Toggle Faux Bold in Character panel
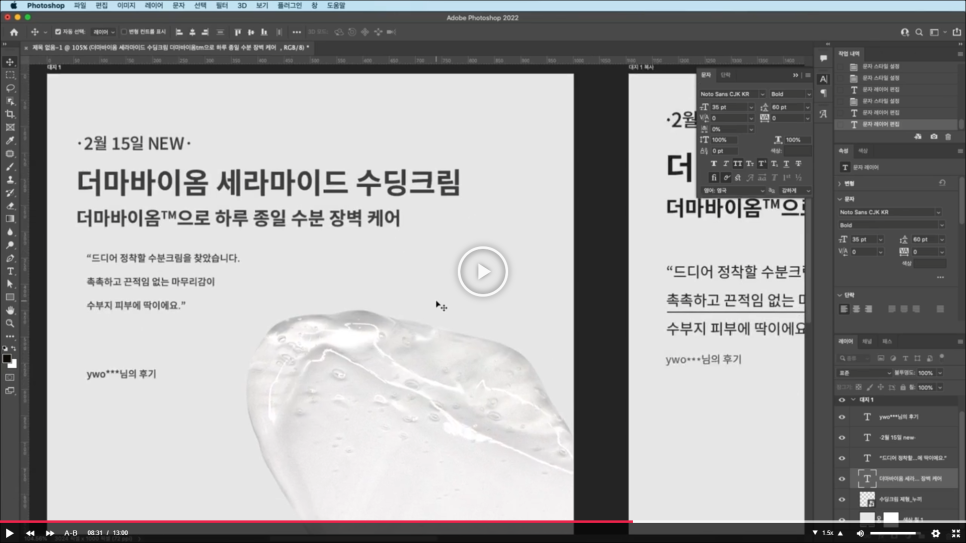 [713, 164]
